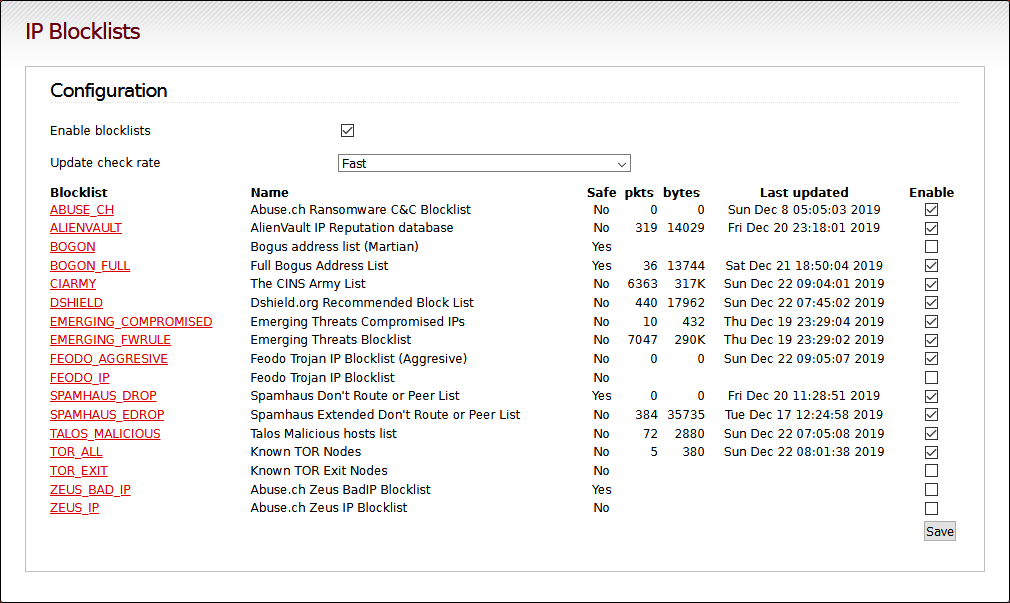Open the ALIENVAULT blocklist link

pyautogui.click(x=86, y=228)
